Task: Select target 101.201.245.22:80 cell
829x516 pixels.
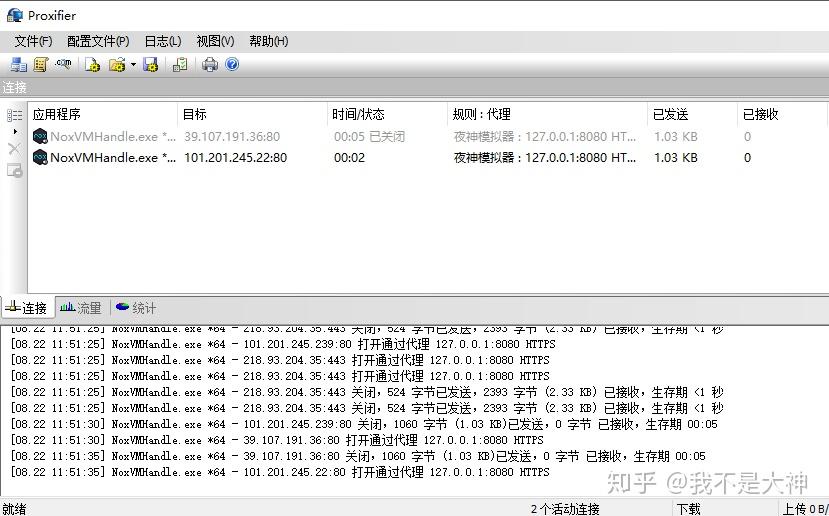Action: tap(236, 158)
